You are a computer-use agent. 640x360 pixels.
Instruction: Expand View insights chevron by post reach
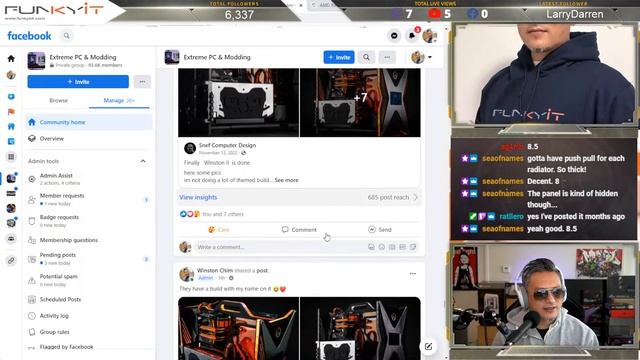416,197
